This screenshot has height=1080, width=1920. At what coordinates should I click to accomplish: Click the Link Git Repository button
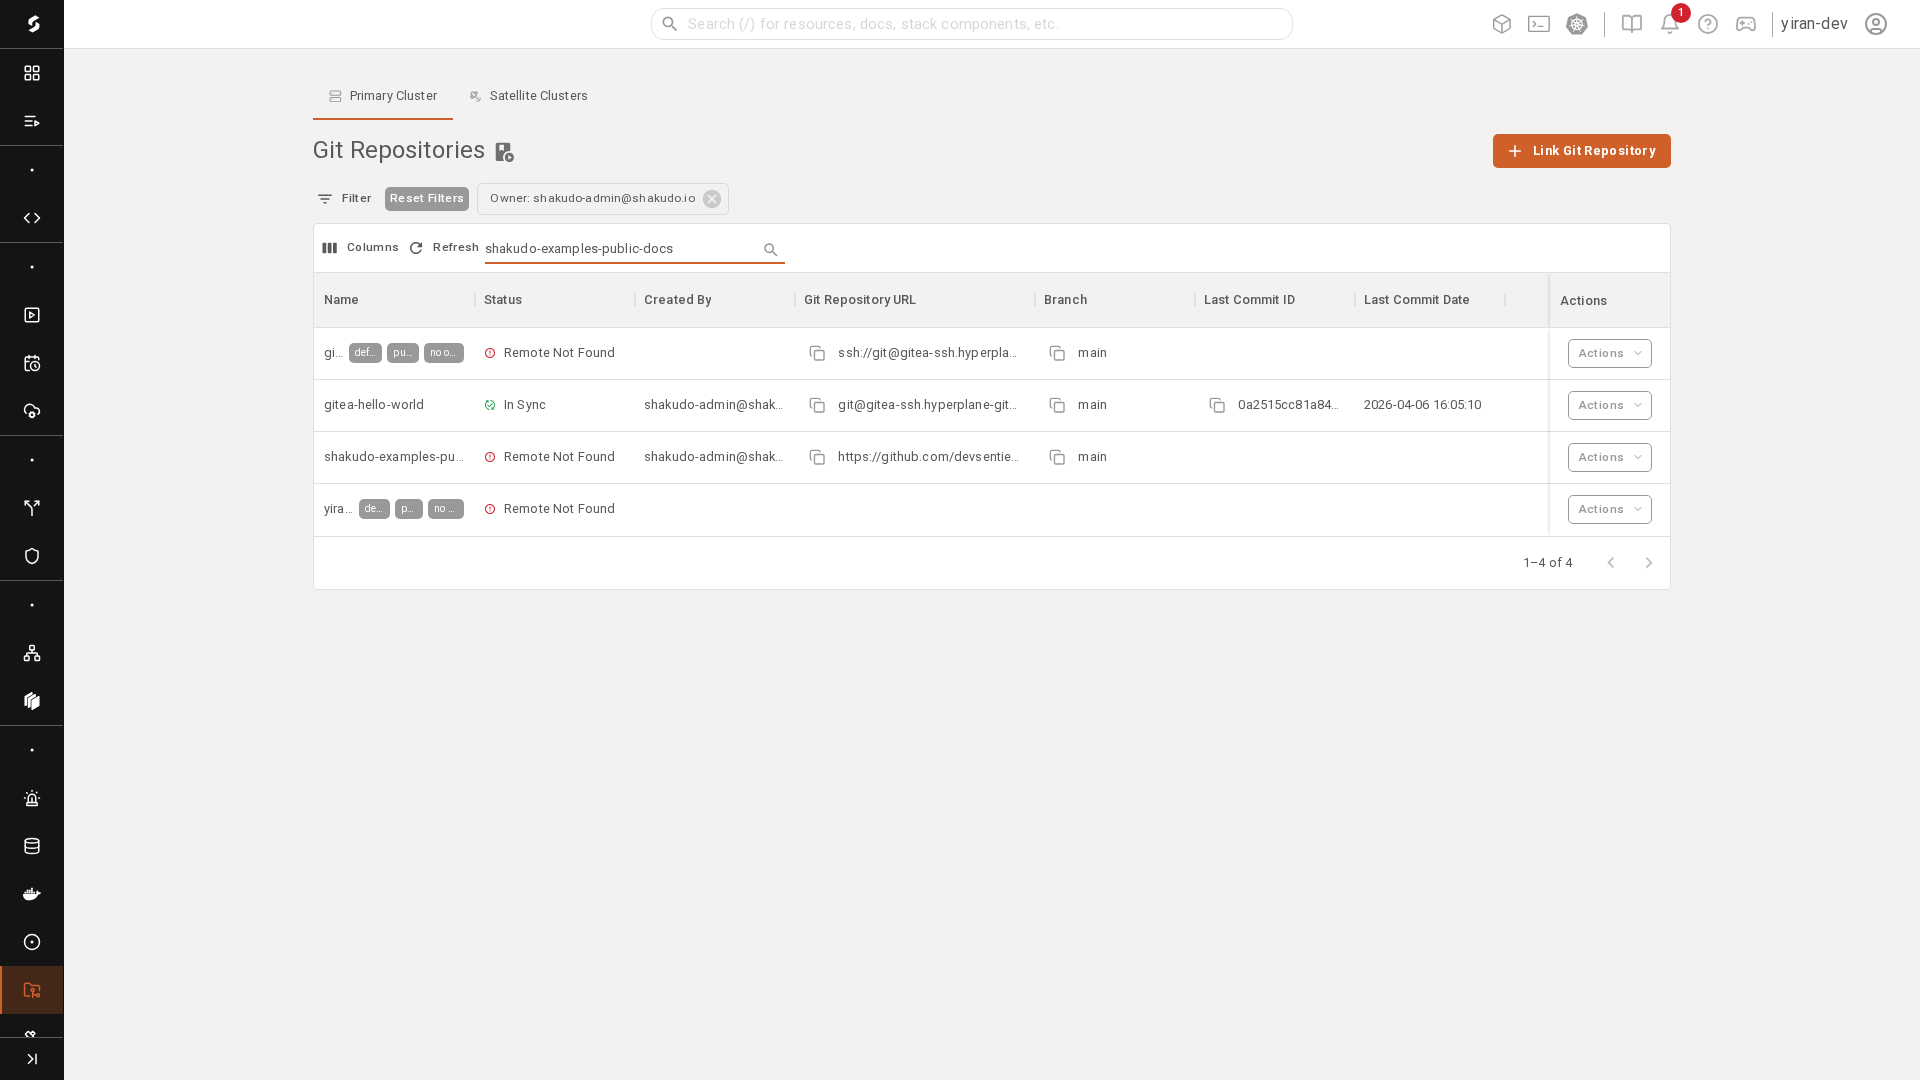pyautogui.click(x=1580, y=151)
